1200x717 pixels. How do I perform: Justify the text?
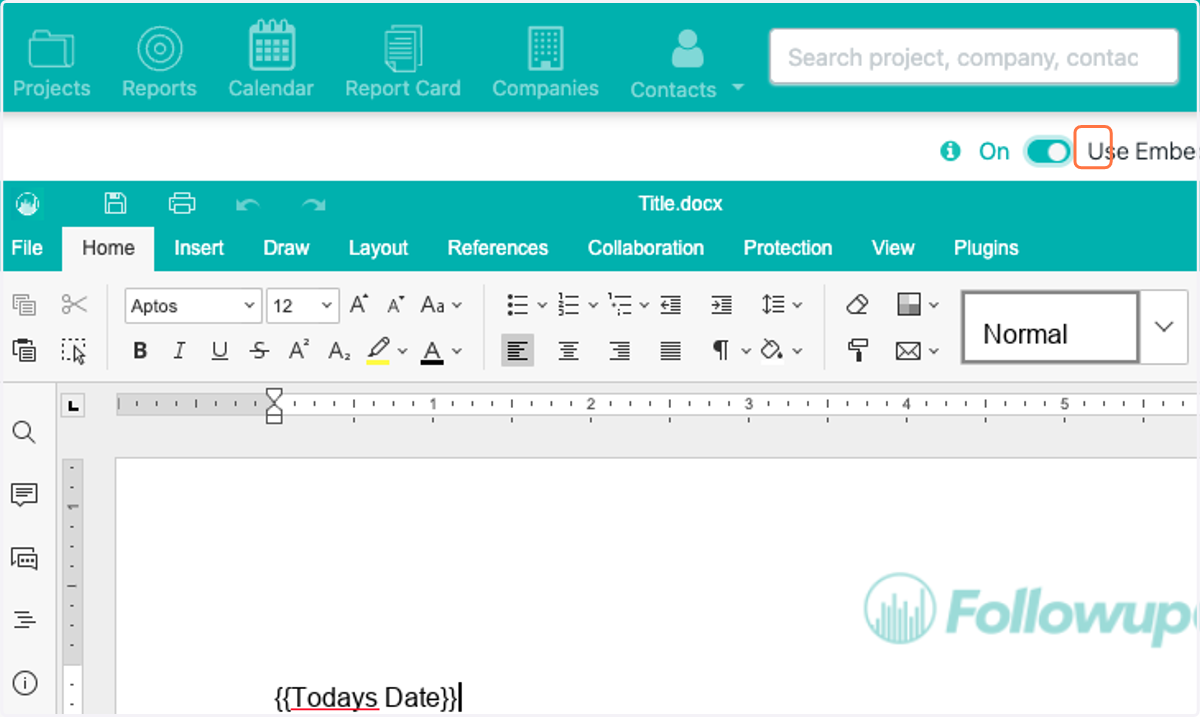coord(671,350)
